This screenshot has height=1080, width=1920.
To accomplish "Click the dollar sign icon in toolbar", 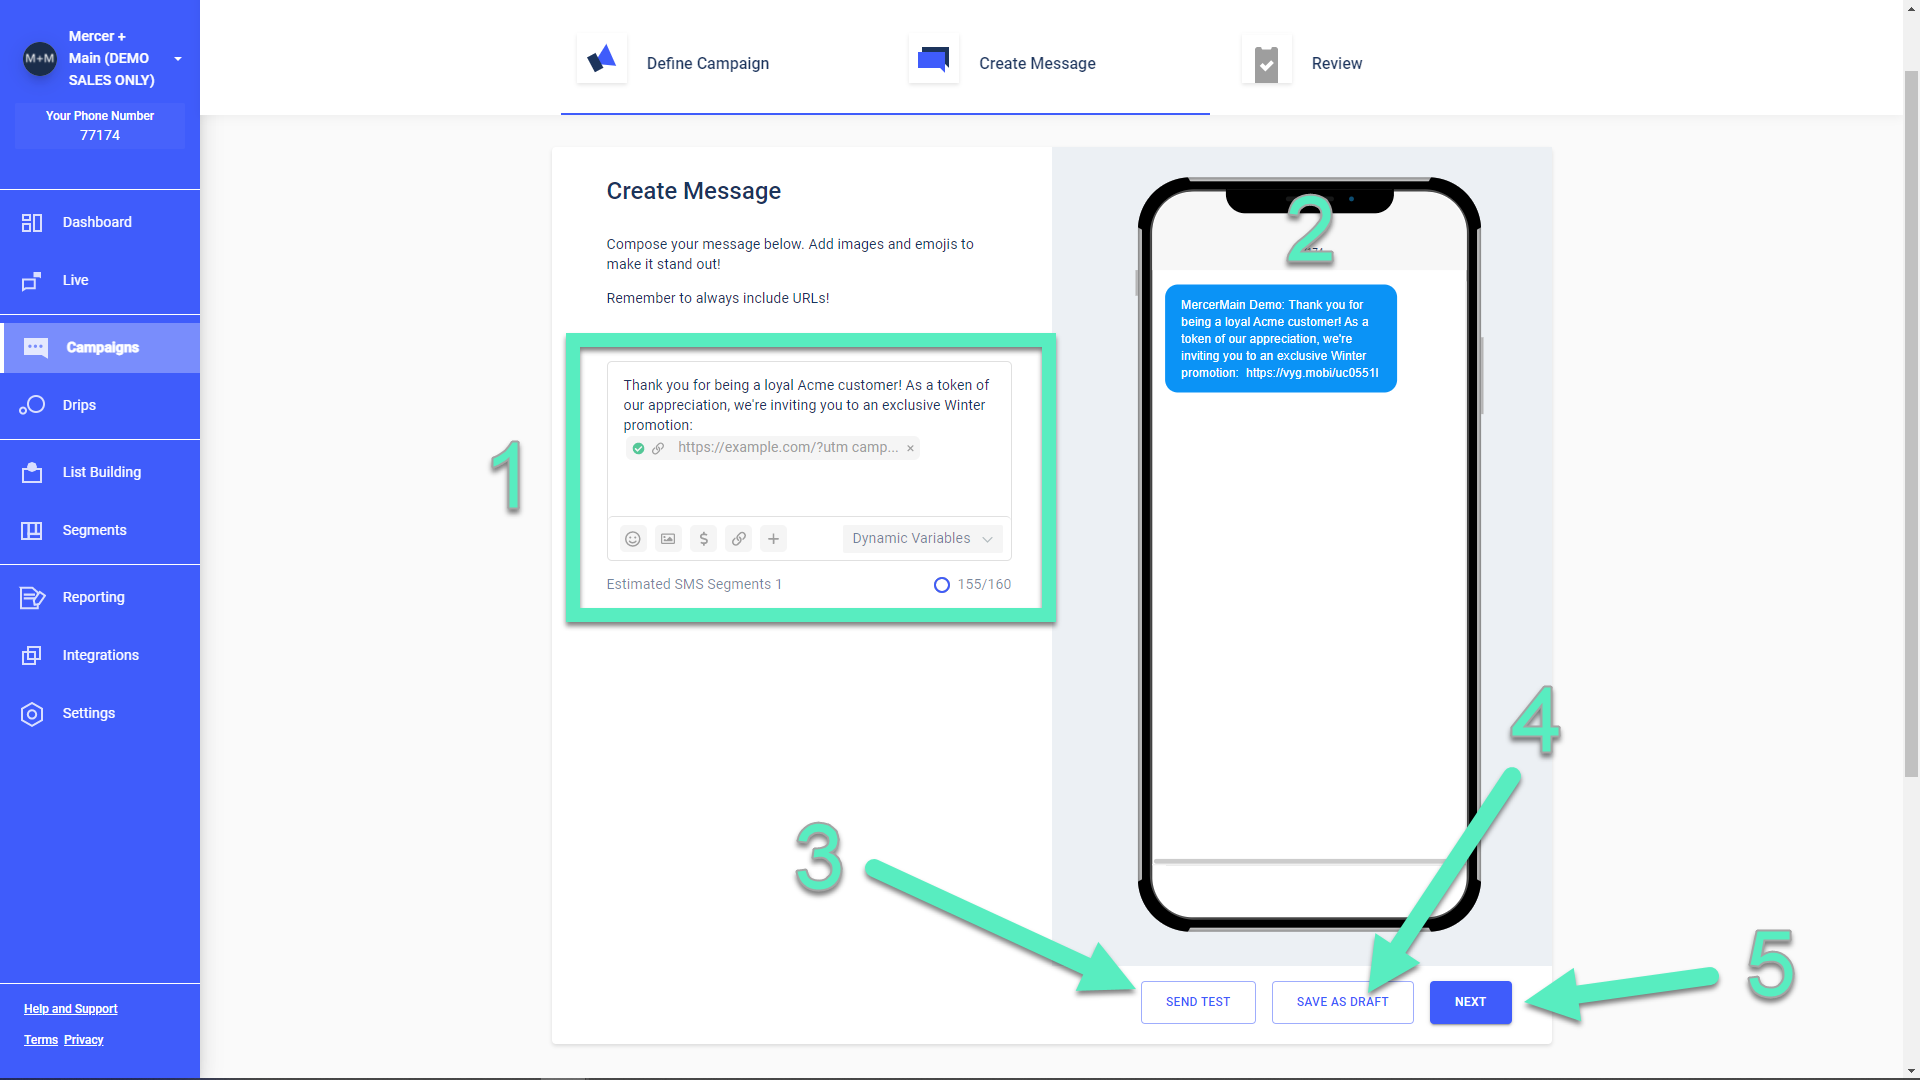I will pyautogui.click(x=704, y=538).
